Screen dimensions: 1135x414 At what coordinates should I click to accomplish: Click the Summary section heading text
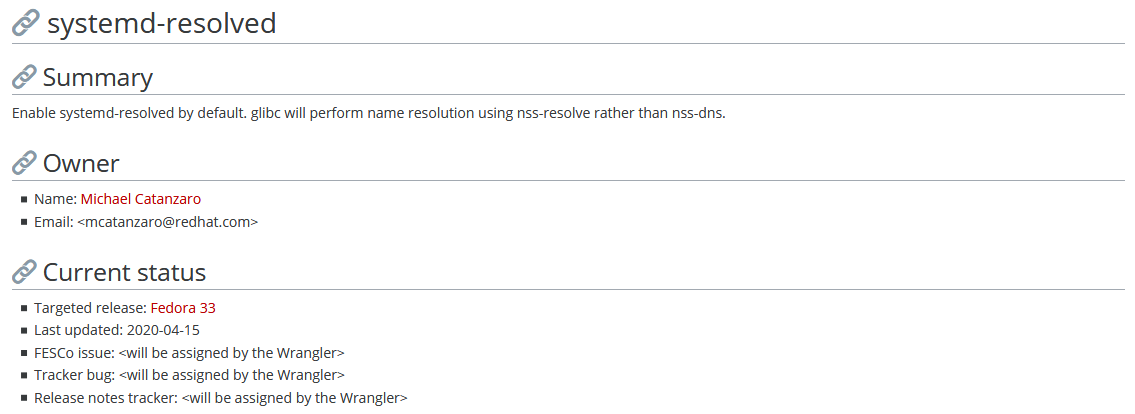[x=97, y=78]
